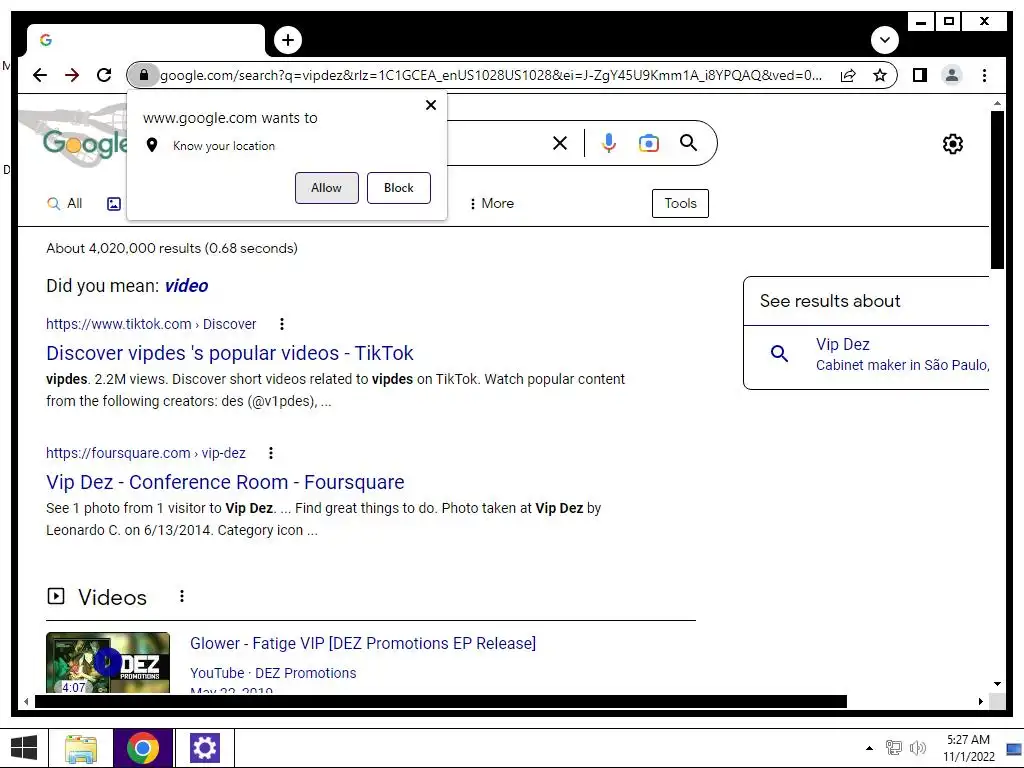This screenshot has height=768, width=1024.
Task: Start voice search with the microphone icon
Action: click(x=609, y=143)
